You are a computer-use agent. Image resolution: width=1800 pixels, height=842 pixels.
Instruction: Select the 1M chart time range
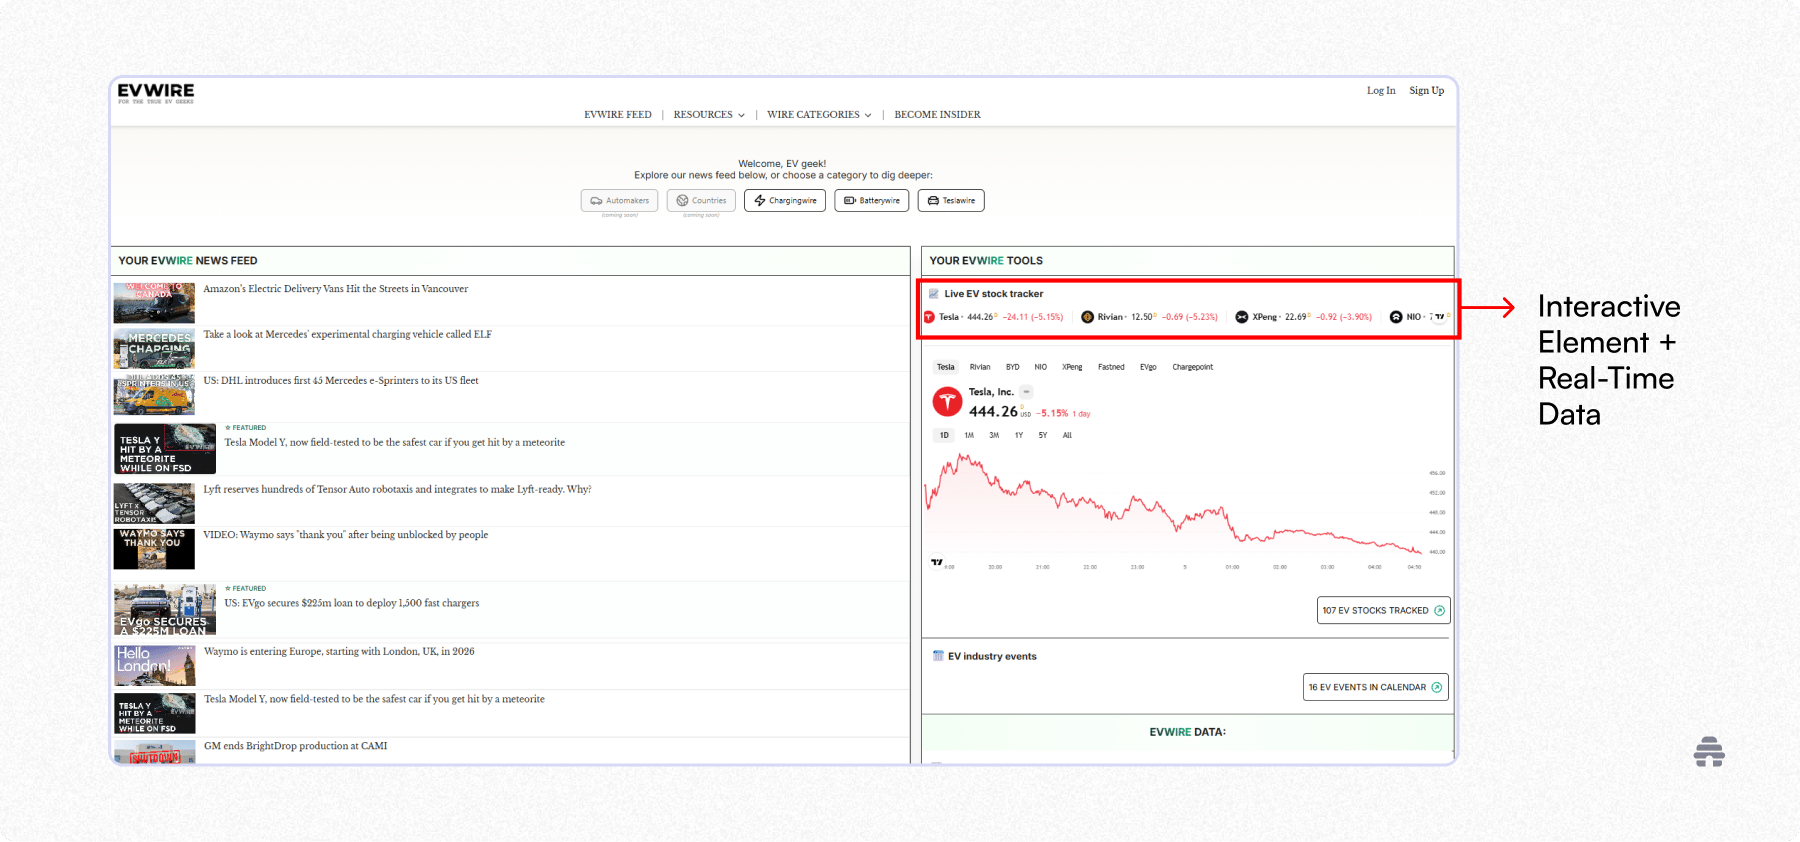pyautogui.click(x=969, y=436)
